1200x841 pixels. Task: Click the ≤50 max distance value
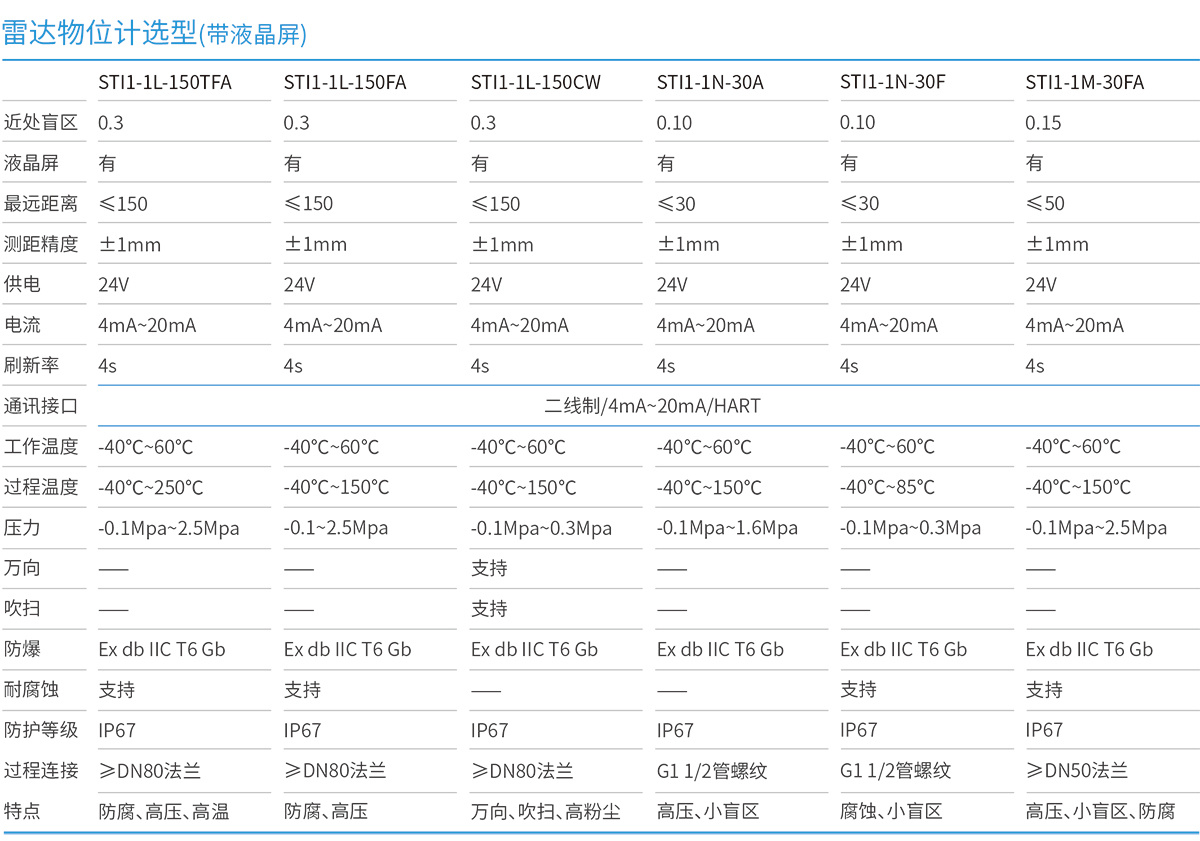(1045, 203)
